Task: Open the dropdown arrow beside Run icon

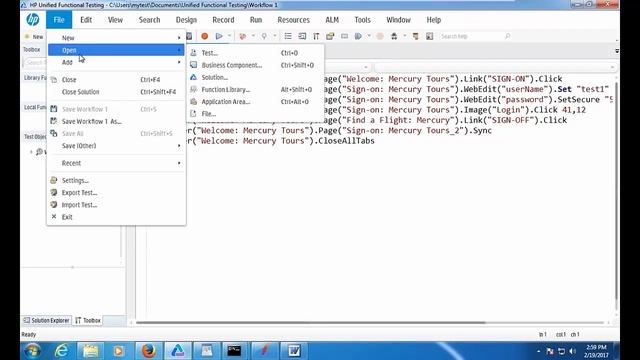Action: [x=229, y=36]
